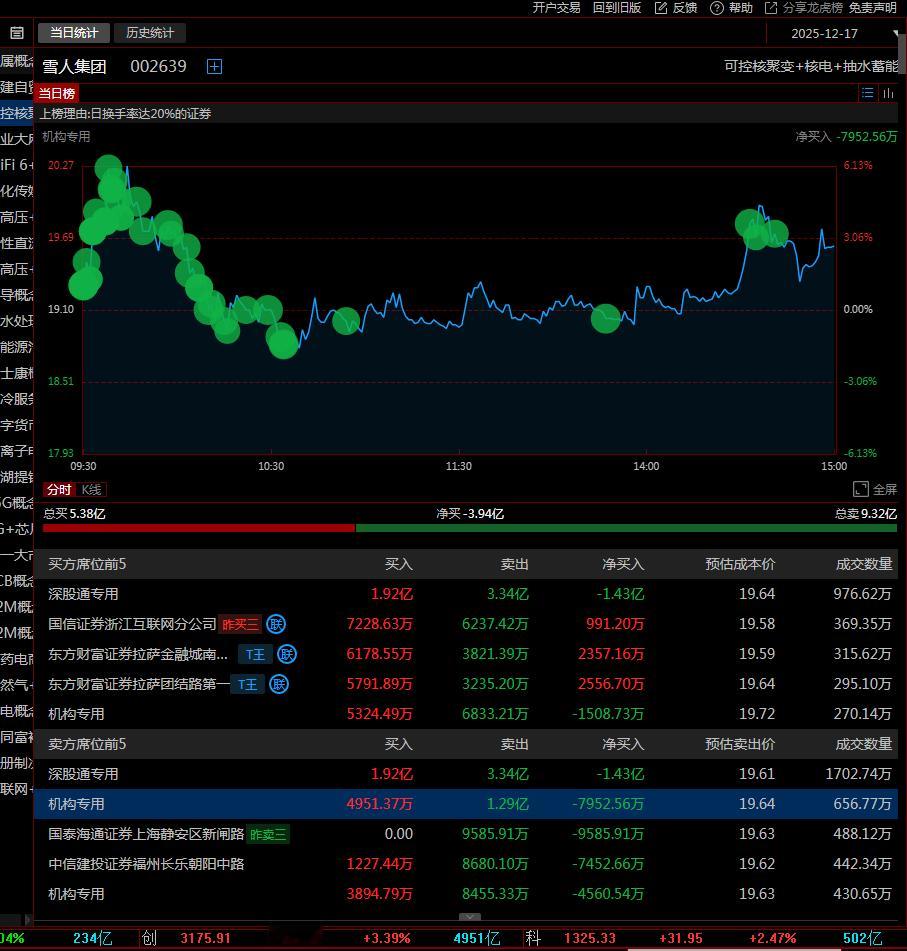This screenshot has width=907, height=951.
Task: Click the 预估卖出价 column header
Action: coord(740,744)
